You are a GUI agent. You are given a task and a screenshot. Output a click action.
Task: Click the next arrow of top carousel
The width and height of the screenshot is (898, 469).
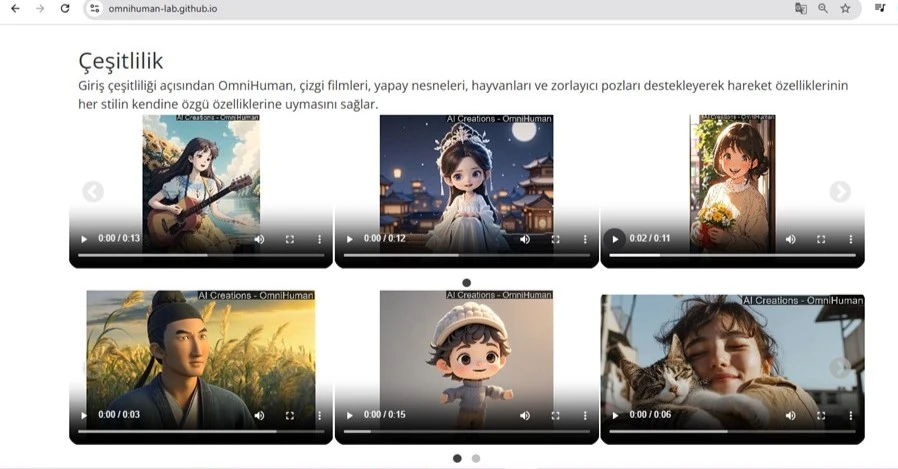click(x=840, y=192)
